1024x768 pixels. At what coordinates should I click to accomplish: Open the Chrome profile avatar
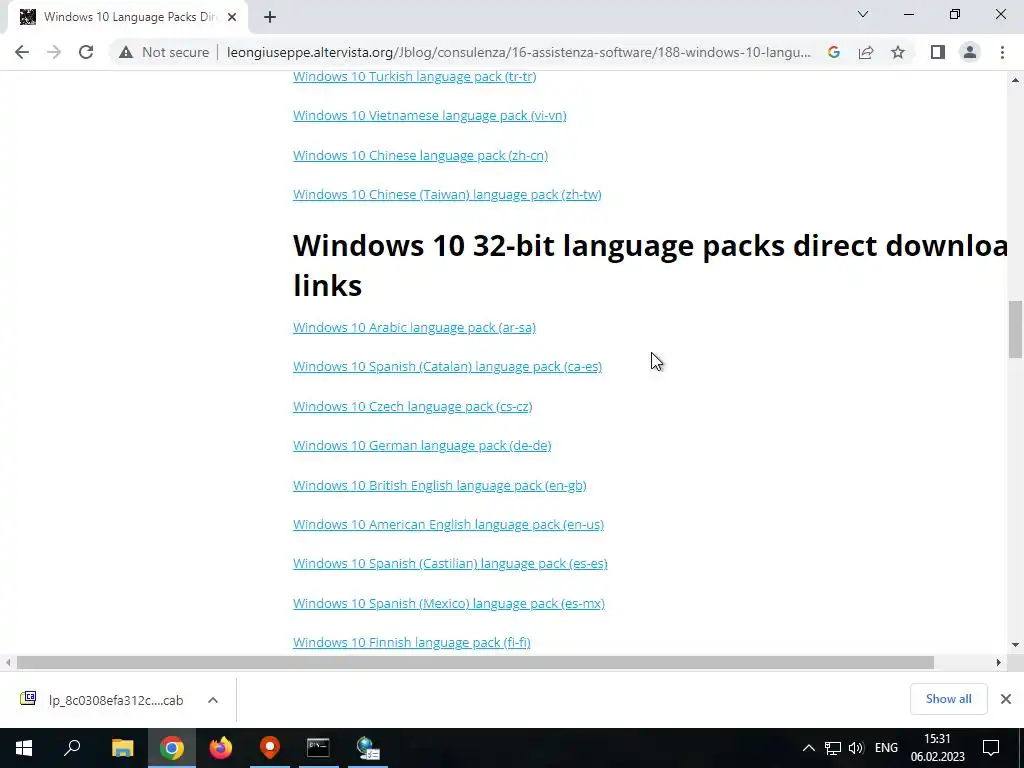970,52
